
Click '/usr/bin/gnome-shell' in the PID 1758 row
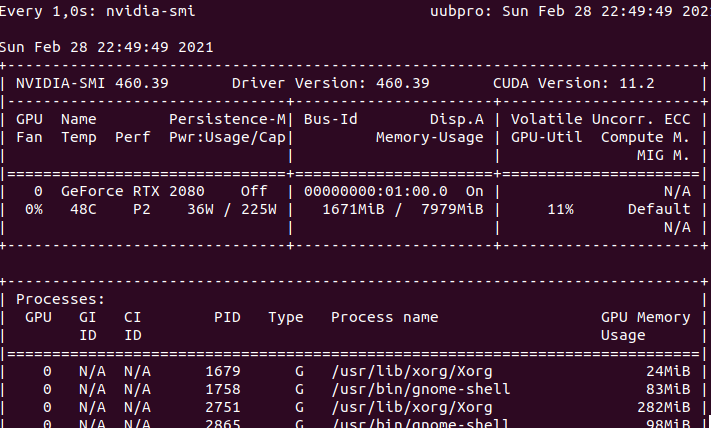(421, 389)
